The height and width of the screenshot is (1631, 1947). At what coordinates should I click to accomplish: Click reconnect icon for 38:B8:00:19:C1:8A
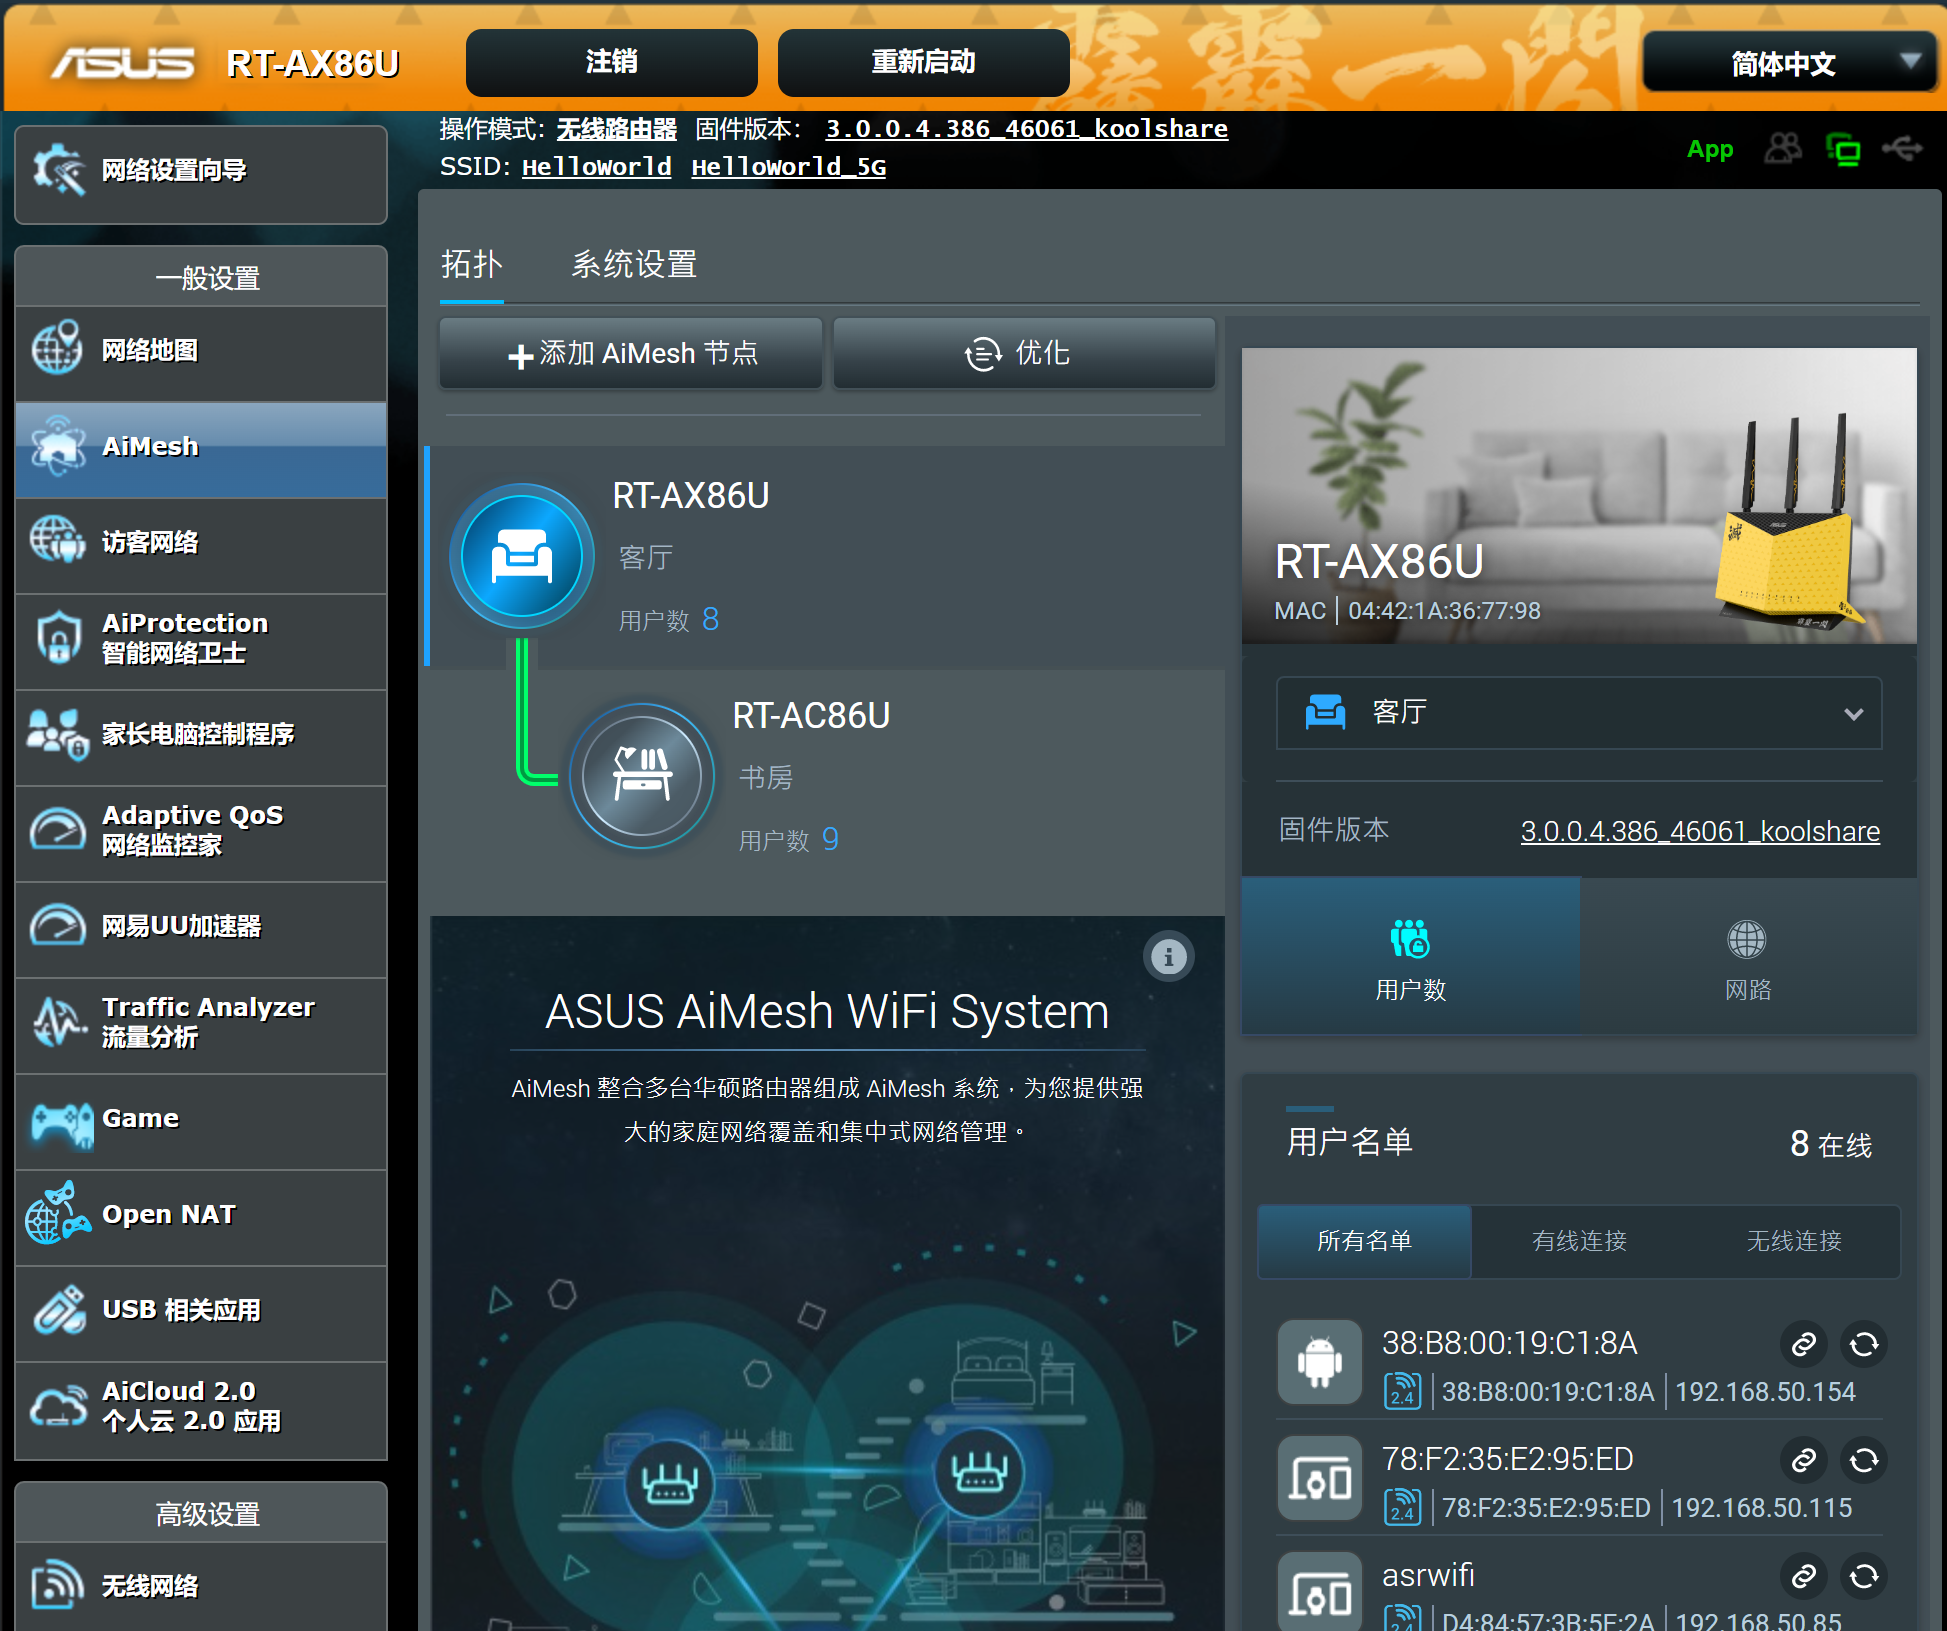coord(1864,1343)
